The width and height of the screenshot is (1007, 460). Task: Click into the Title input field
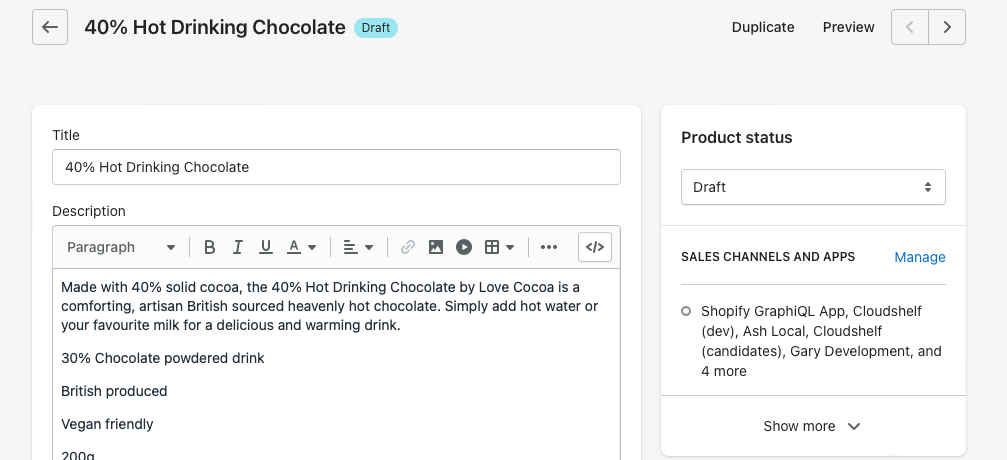click(337, 167)
